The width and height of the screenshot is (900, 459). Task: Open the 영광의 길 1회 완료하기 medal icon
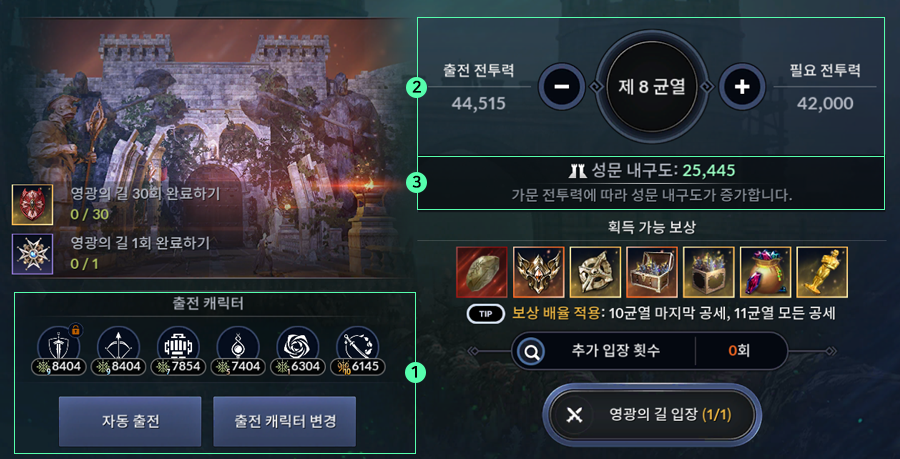pyautogui.click(x=32, y=254)
